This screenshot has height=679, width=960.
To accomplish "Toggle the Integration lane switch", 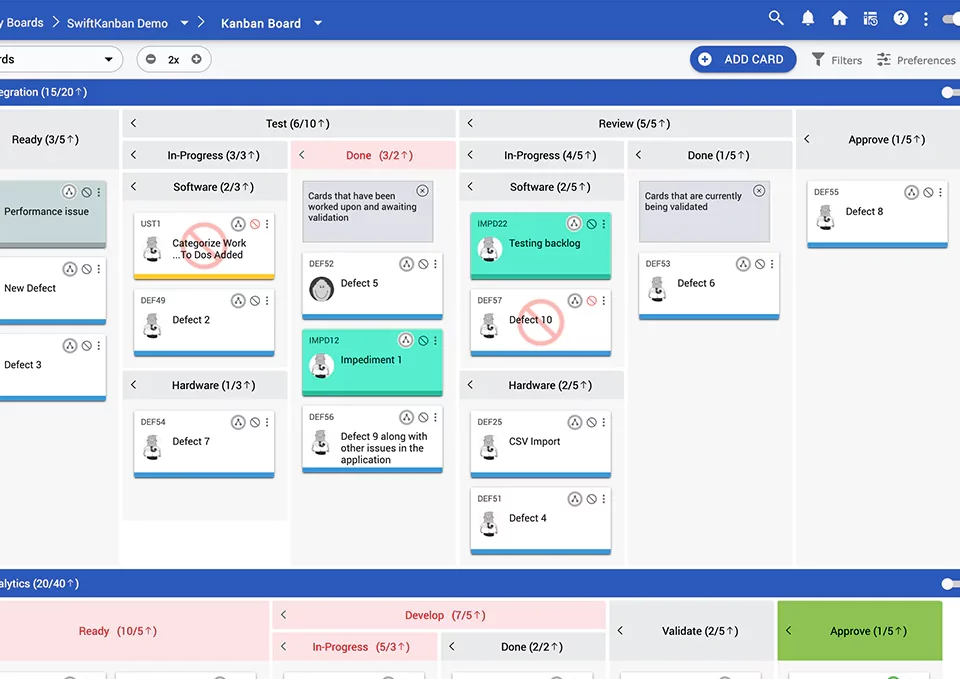I will [950, 92].
